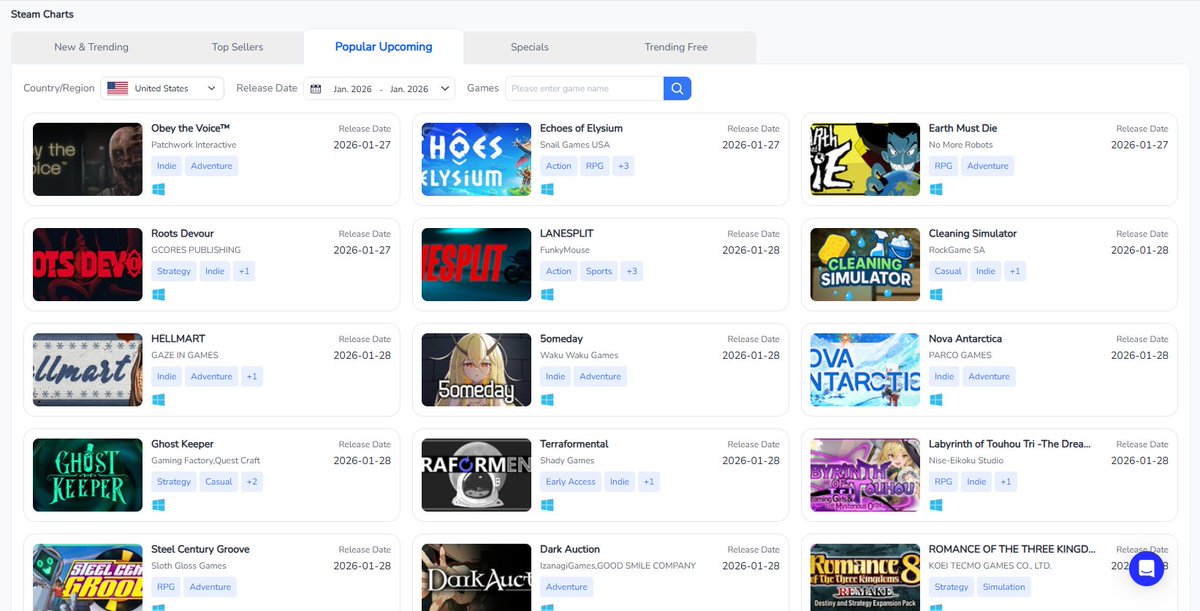This screenshot has width=1200, height=611.
Task: Click the blue search magnifier button
Action: click(x=677, y=88)
